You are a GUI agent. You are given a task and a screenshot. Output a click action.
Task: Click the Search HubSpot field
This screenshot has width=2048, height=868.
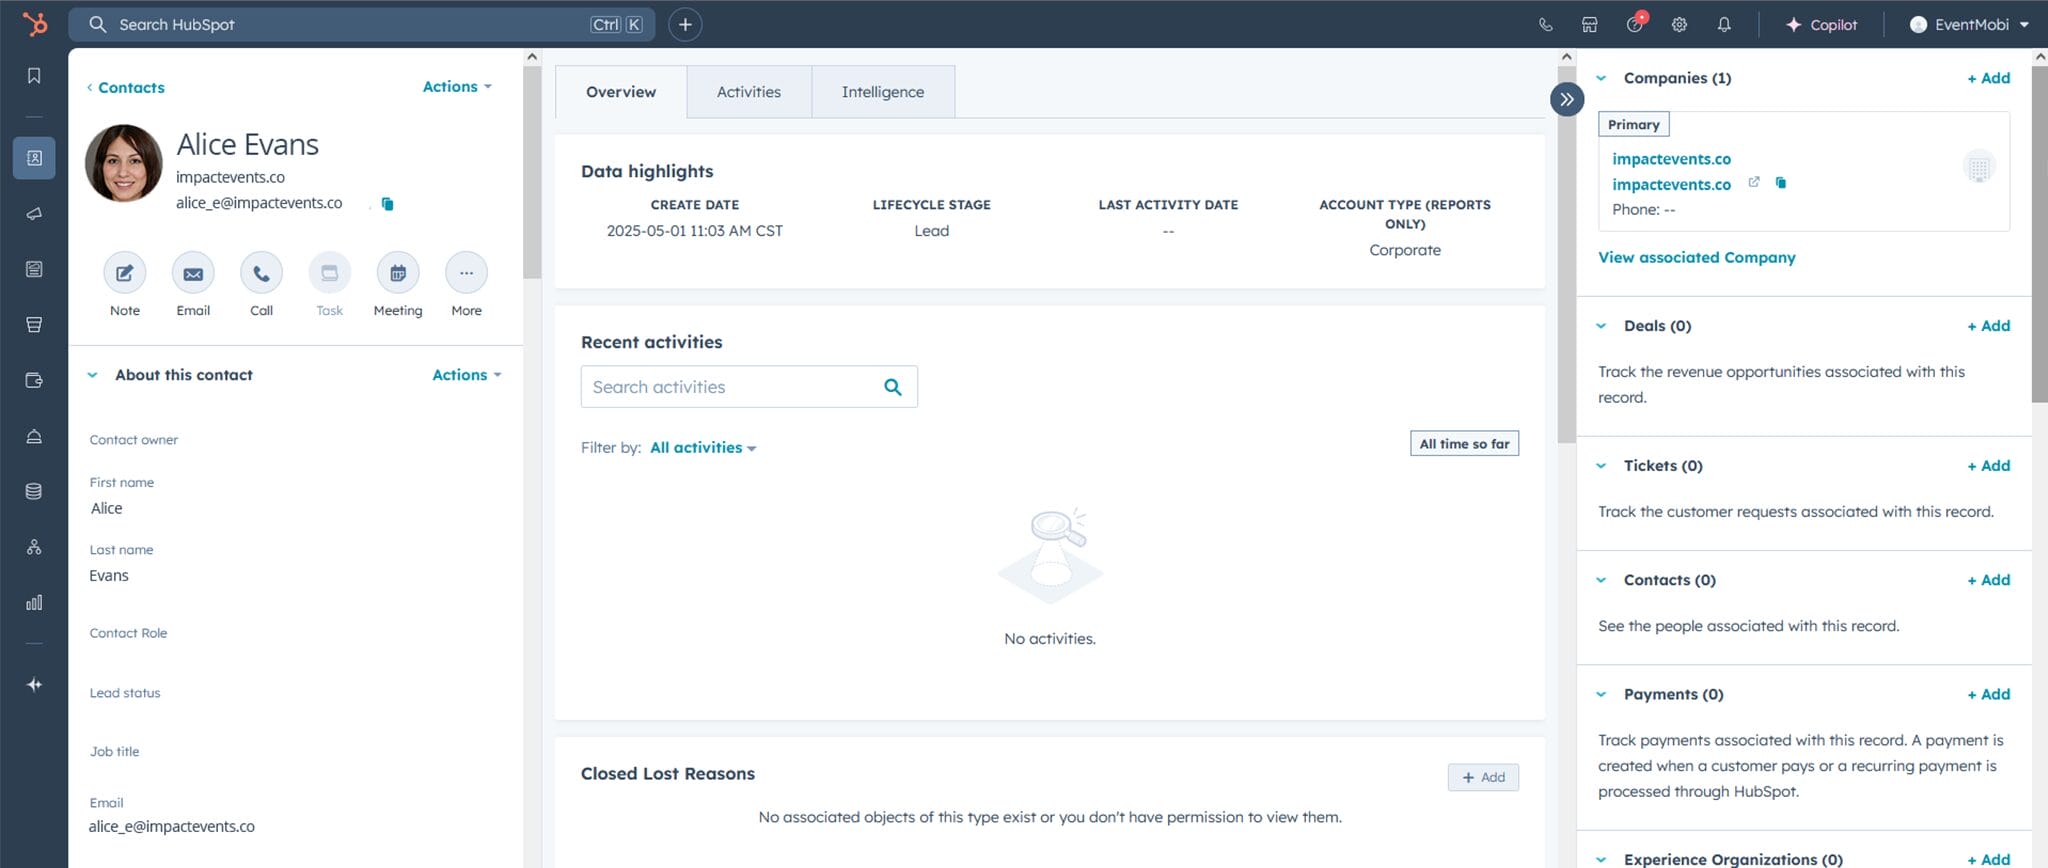(362, 25)
